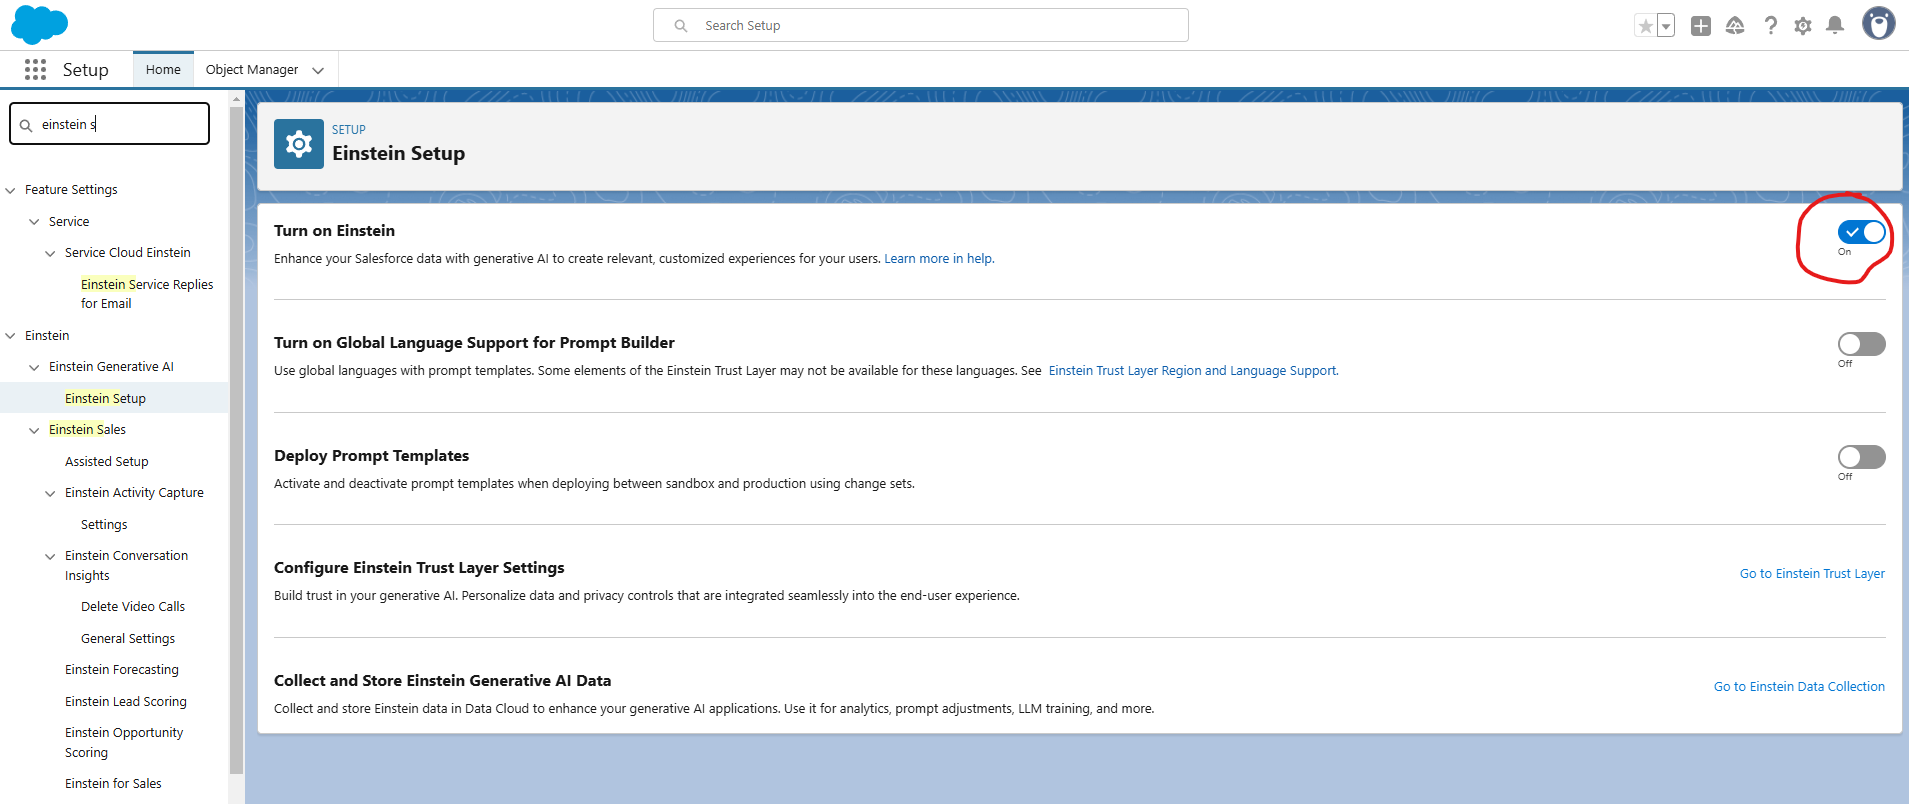Open the App Launcher grid icon
This screenshot has width=1909, height=804.
click(35, 69)
